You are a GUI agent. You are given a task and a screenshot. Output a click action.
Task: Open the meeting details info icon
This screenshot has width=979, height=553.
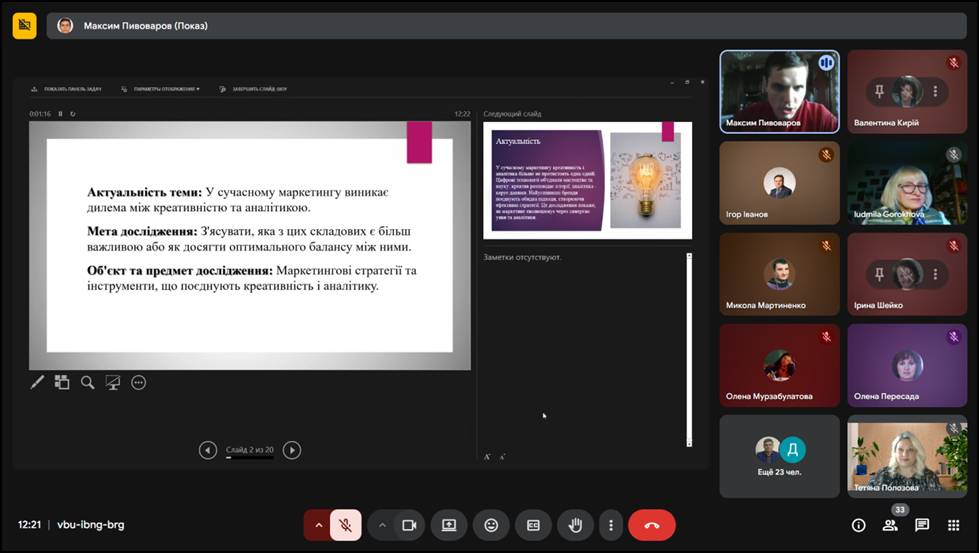pyautogui.click(x=858, y=525)
